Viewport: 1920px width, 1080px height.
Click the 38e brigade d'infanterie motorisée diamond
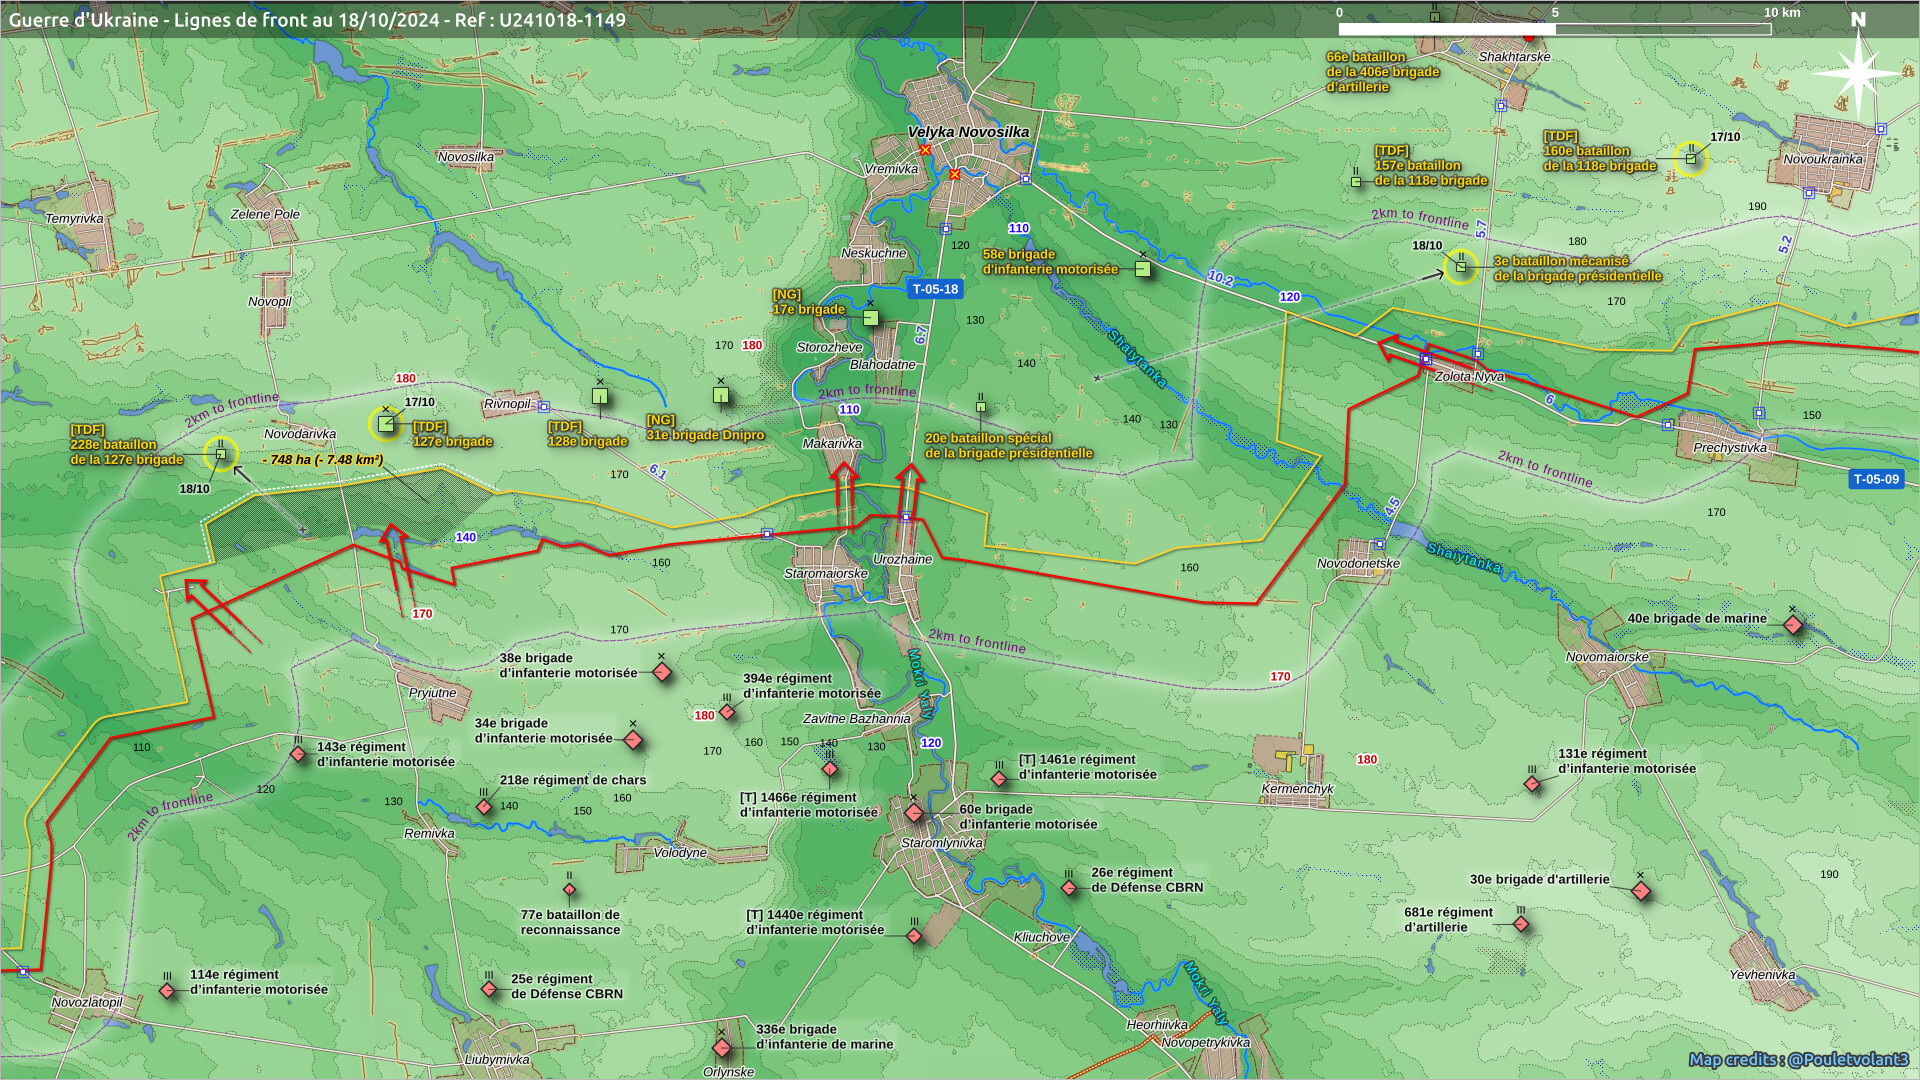(662, 672)
